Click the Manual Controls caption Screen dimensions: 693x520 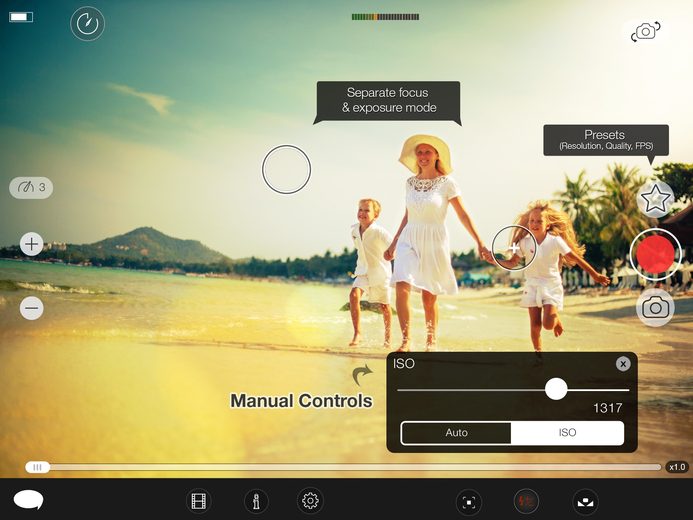pyautogui.click(x=301, y=401)
